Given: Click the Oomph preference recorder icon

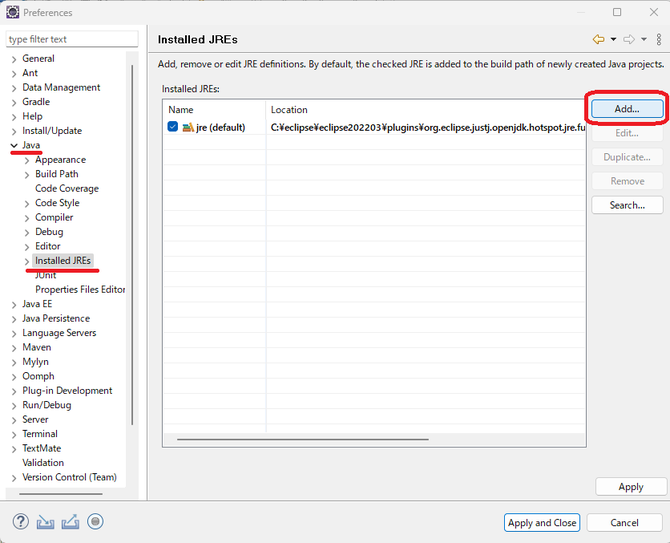Looking at the screenshot, I should point(95,522).
